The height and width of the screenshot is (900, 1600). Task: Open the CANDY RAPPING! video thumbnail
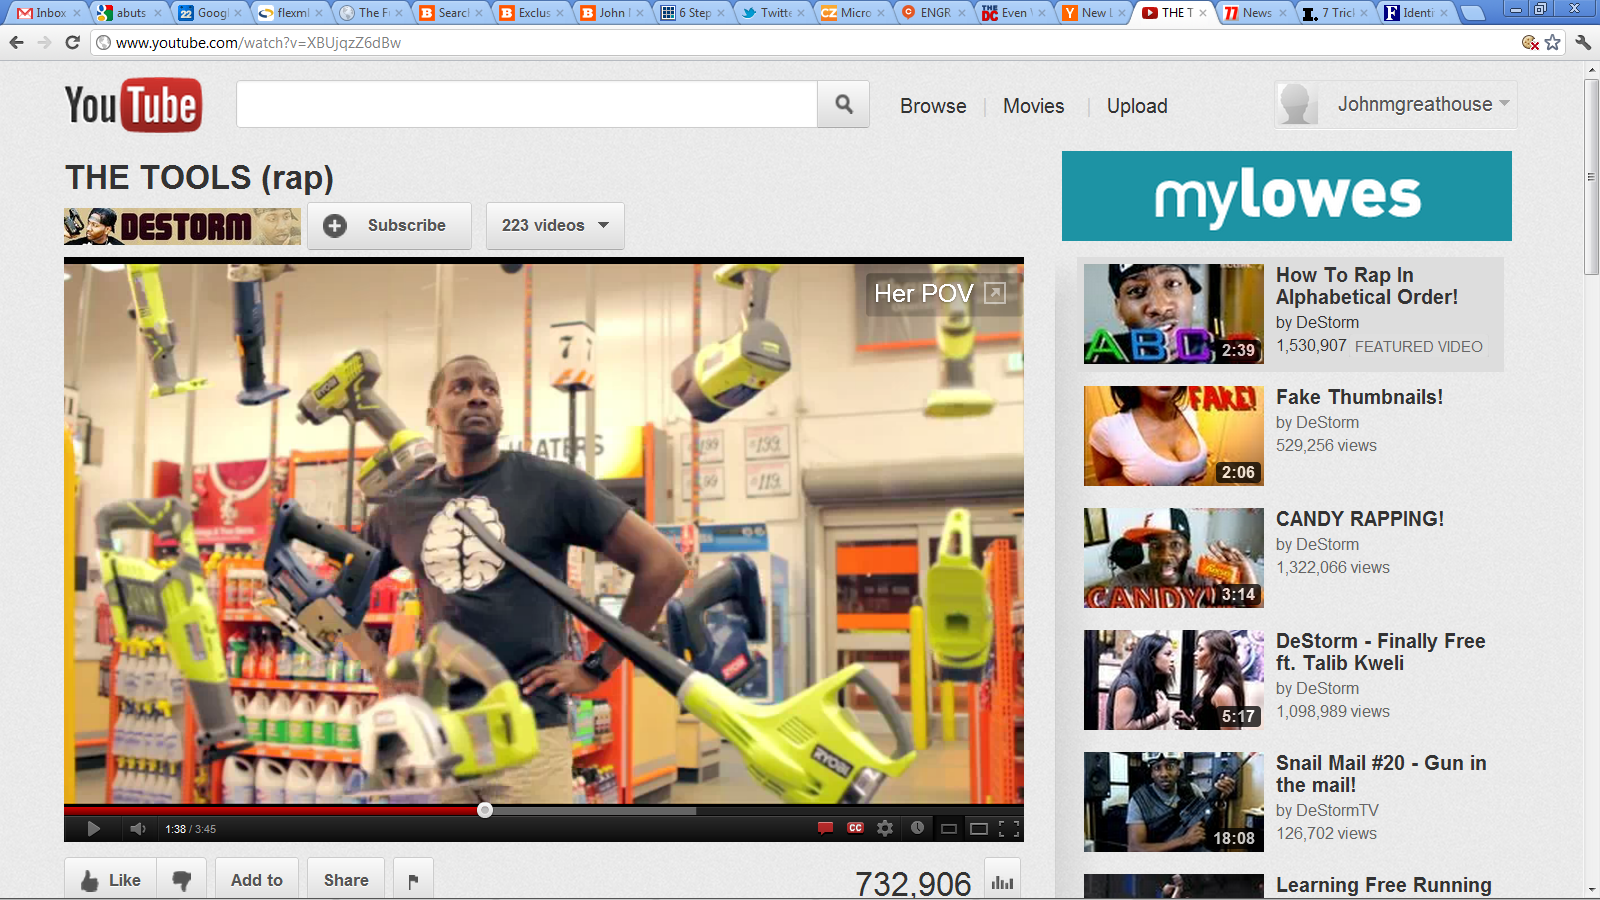pos(1173,558)
